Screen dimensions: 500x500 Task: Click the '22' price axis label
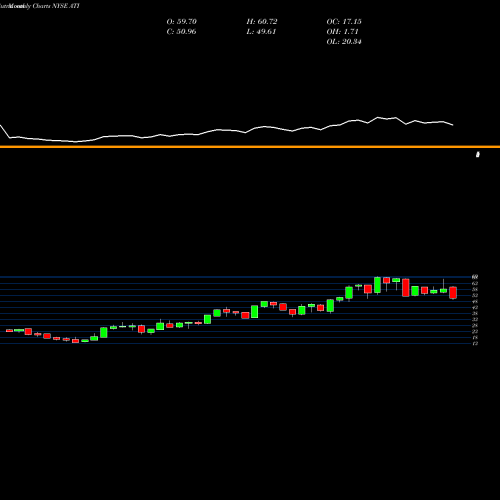pos(475,331)
